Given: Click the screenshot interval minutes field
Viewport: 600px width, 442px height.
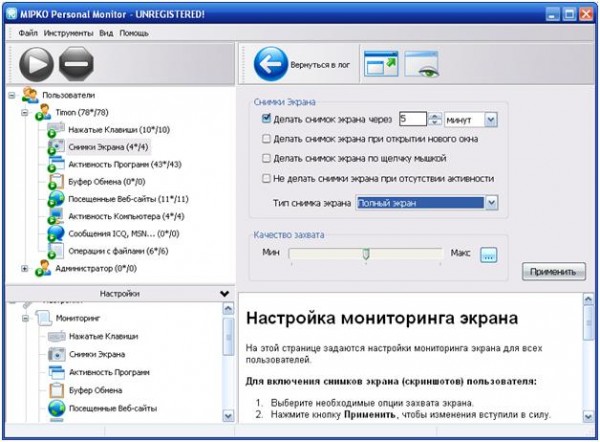Looking at the screenshot, I should click(x=412, y=119).
